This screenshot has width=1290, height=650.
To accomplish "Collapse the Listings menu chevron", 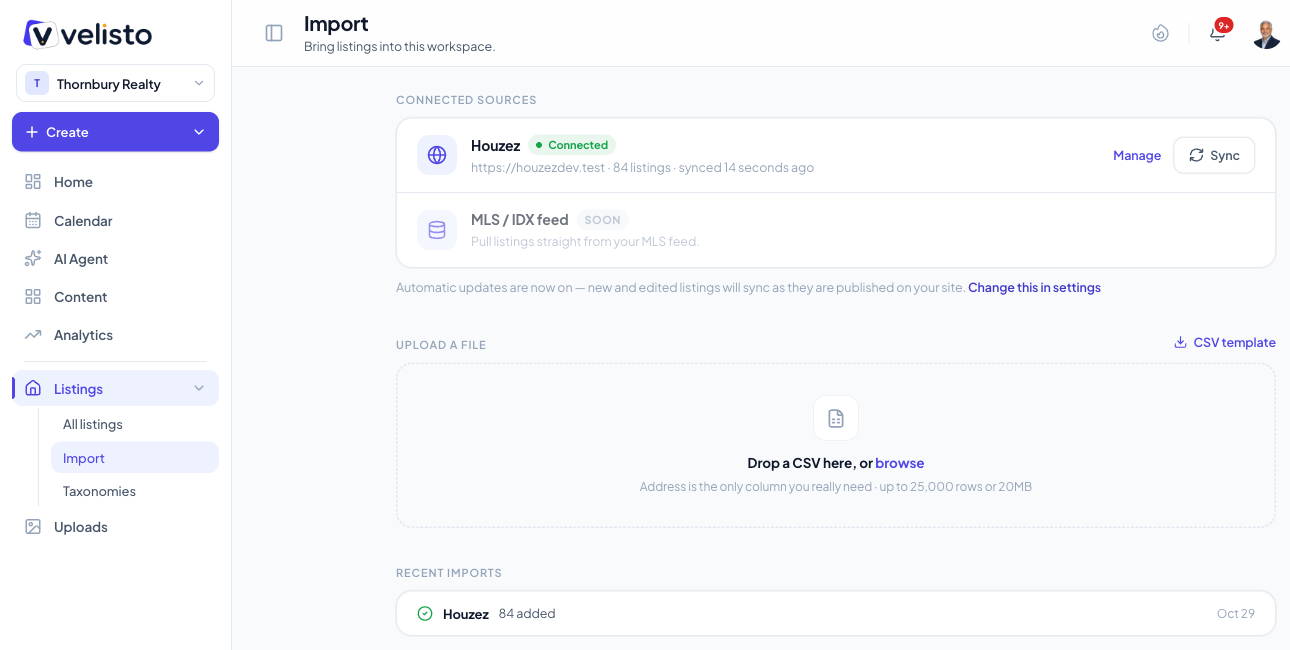I will point(199,388).
